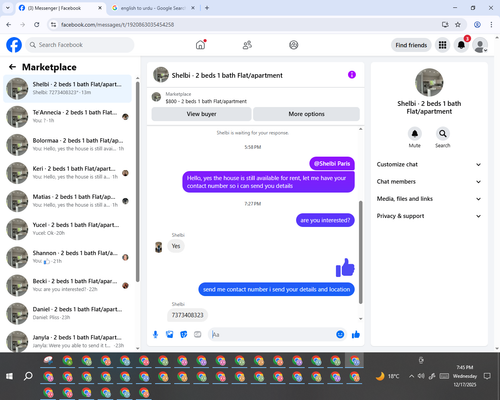Viewport: 500px width, 400px height.
Task: Click the address bar URL
Action: (117, 25)
